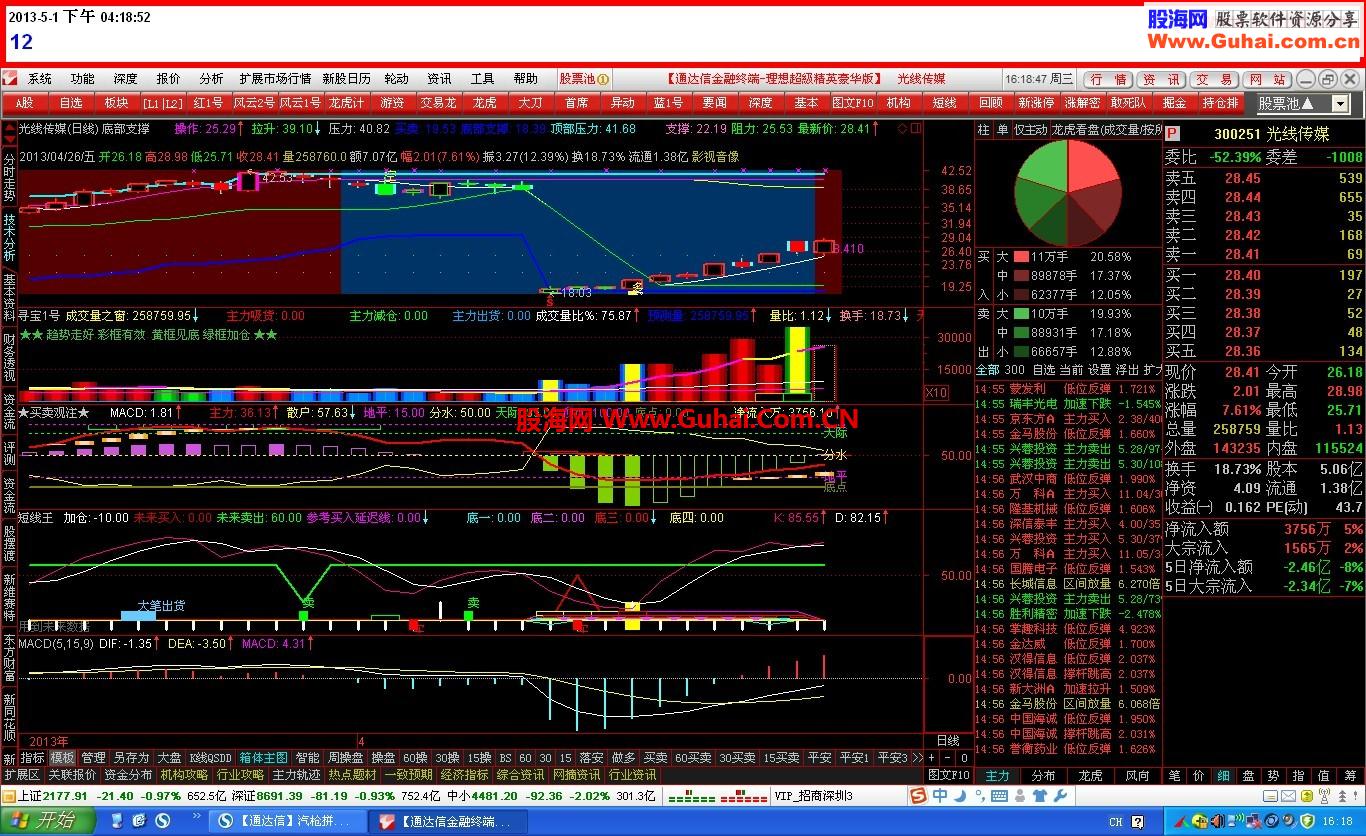This screenshot has height=836, width=1366.
Task: Open the 开始 Start button
Action: pos(48,821)
